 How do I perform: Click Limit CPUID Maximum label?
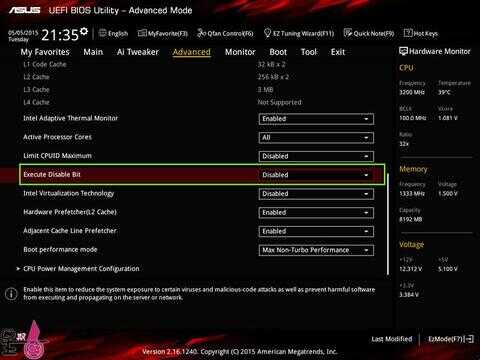click(57, 156)
